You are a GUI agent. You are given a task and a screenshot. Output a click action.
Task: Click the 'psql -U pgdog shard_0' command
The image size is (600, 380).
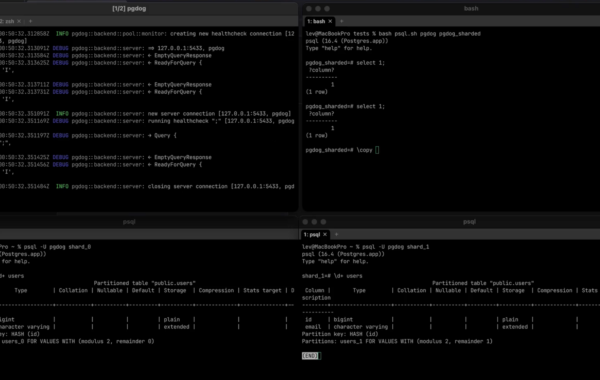(57, 247)
